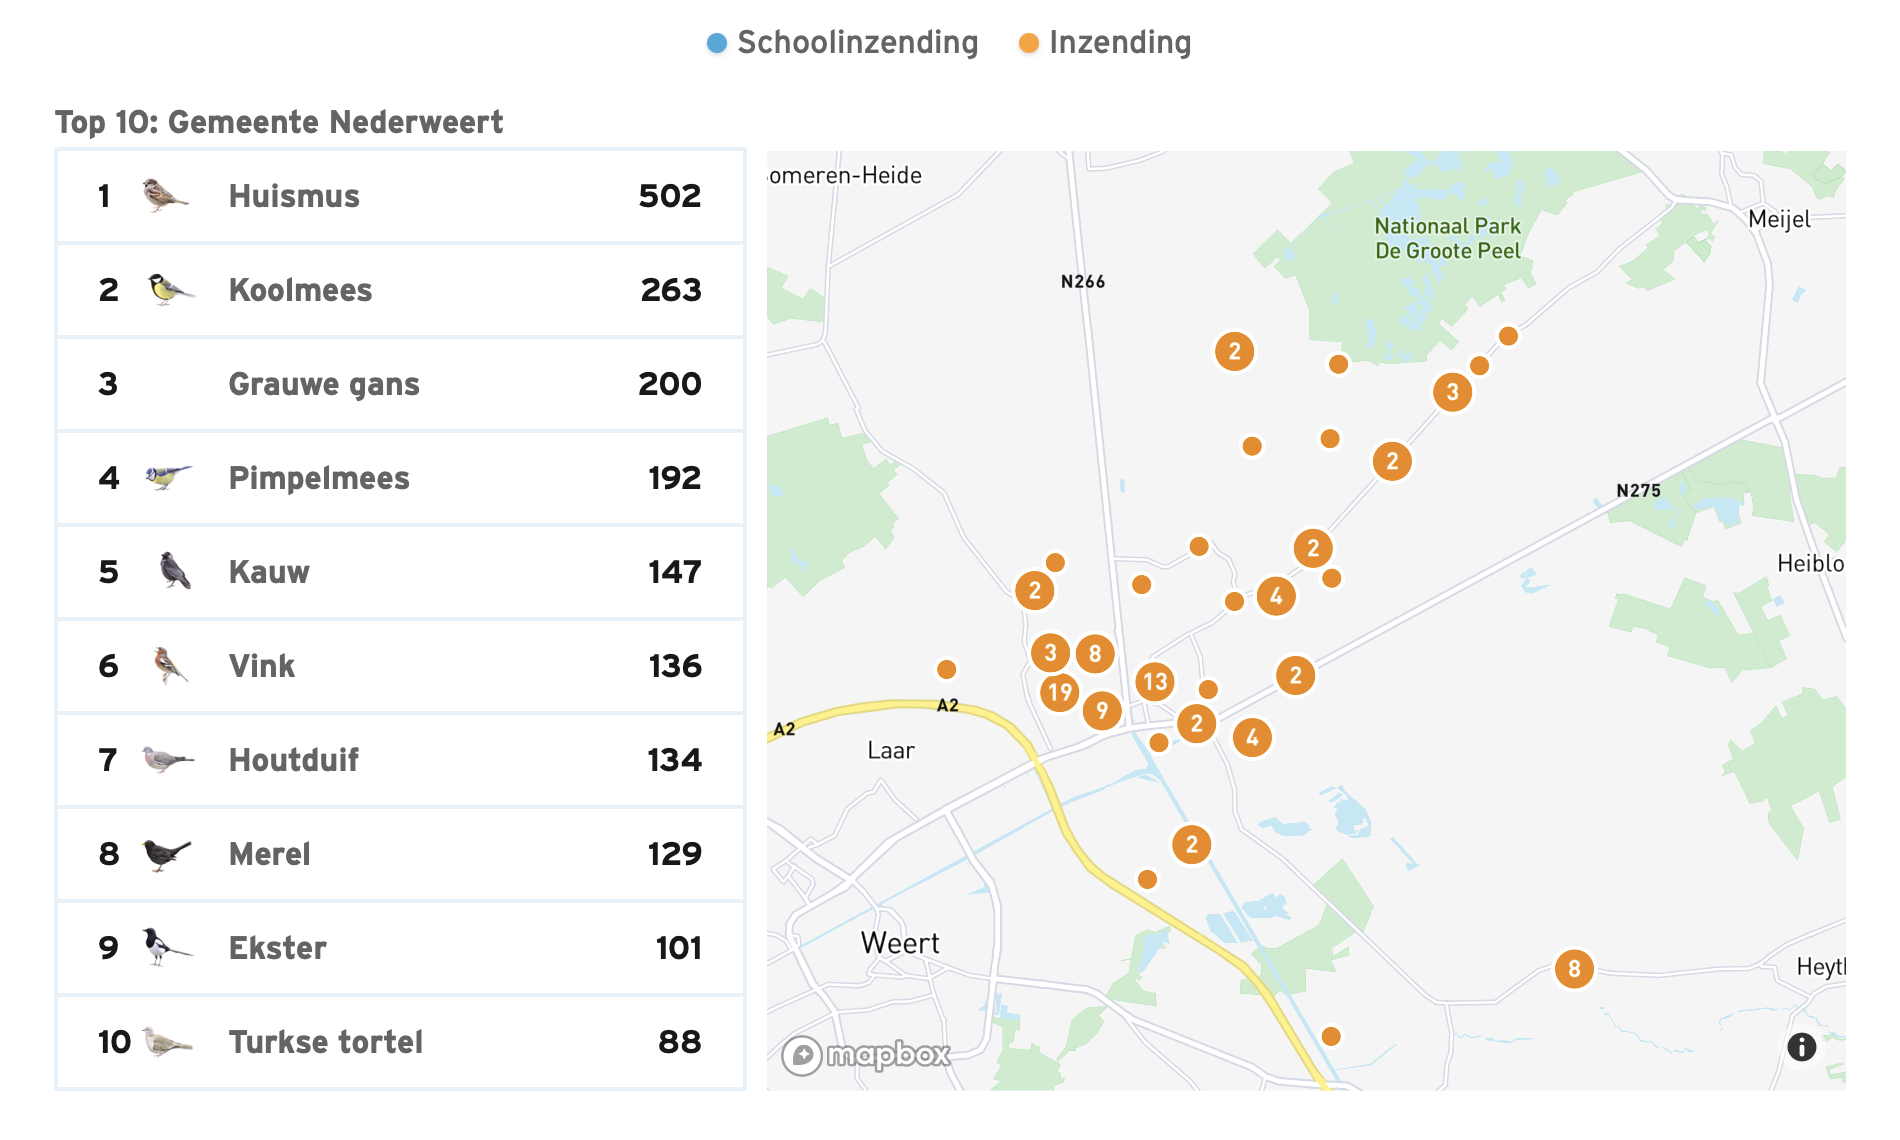The image size is (1900, 1140).
Task: Select the Grauwe gans row
Action: tap(400, 384)
